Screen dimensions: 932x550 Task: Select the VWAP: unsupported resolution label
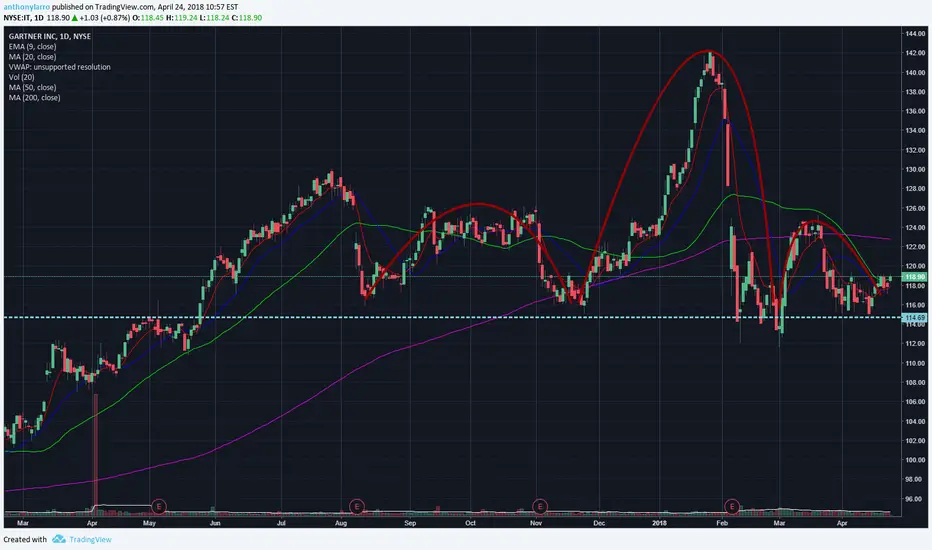pos(59,67)
